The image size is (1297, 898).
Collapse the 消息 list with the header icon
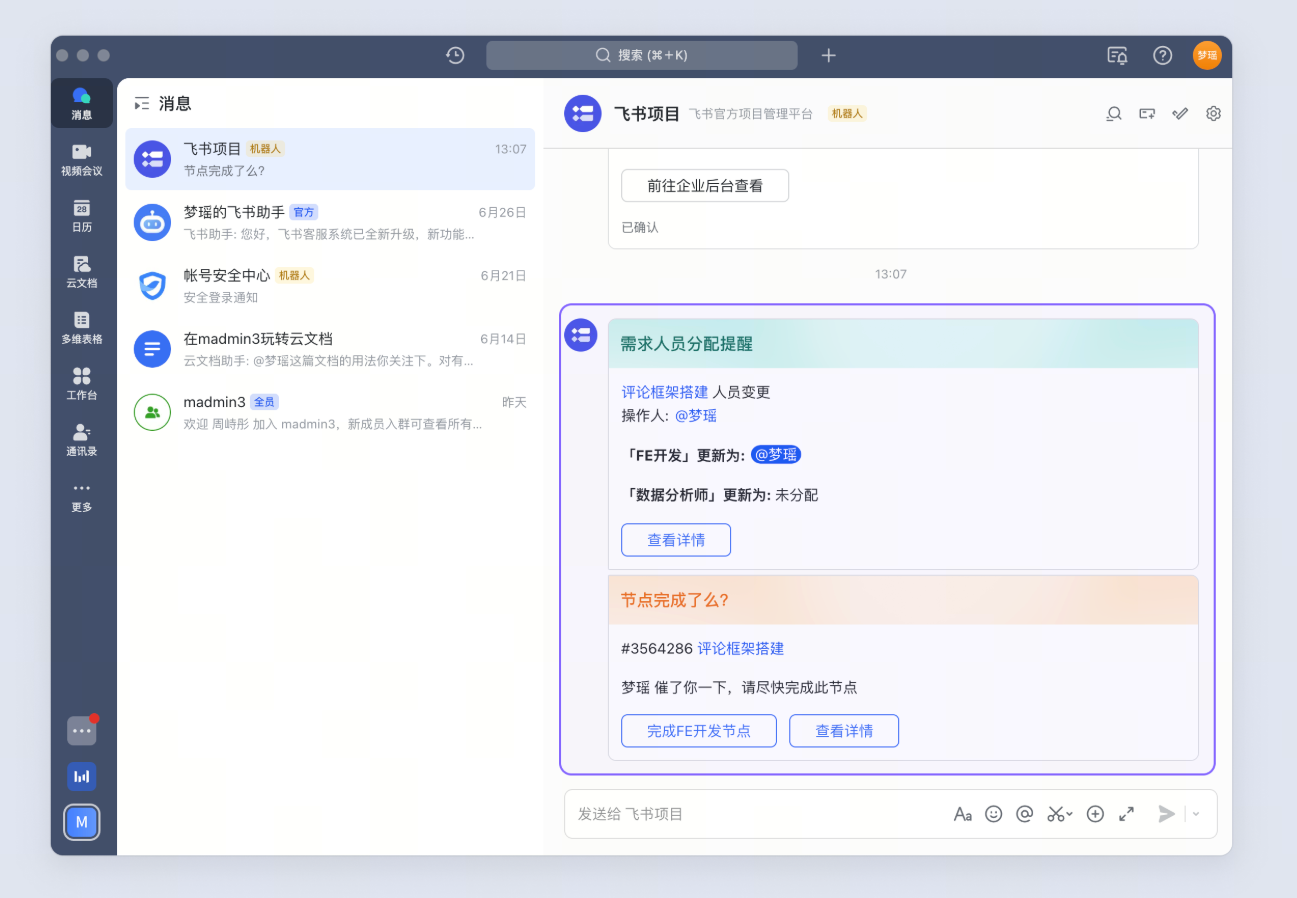tap(142, 103)
